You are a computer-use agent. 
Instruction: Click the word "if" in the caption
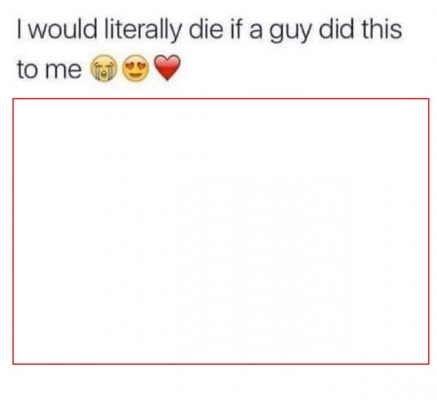(x=236, y=29)
